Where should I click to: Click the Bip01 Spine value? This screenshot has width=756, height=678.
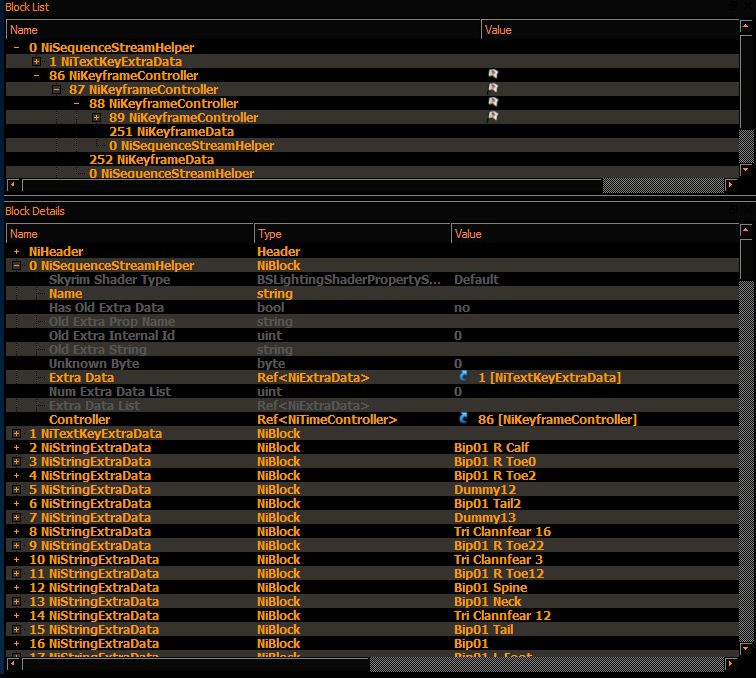[490, 587]
